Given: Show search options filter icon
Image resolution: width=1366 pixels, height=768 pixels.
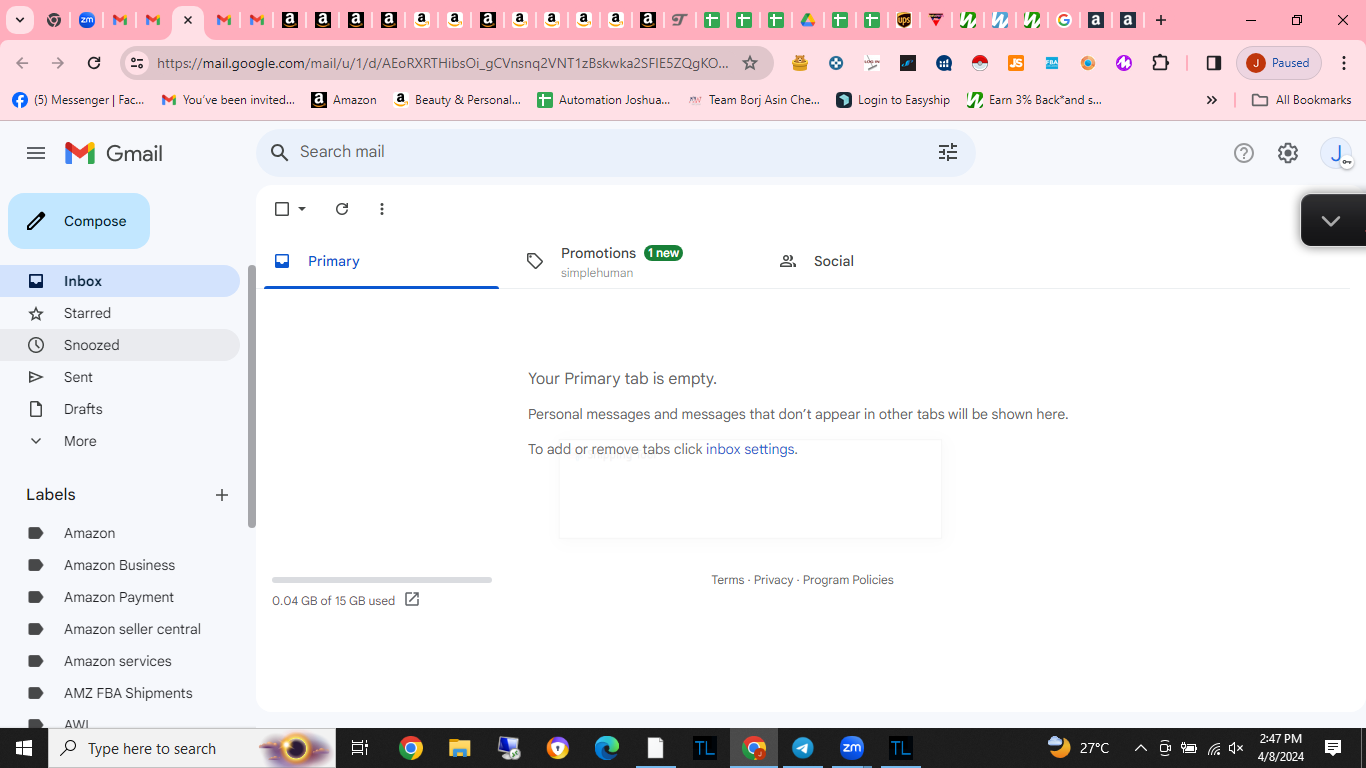Looking at the screenshot, I should click(x=948, y=152).
